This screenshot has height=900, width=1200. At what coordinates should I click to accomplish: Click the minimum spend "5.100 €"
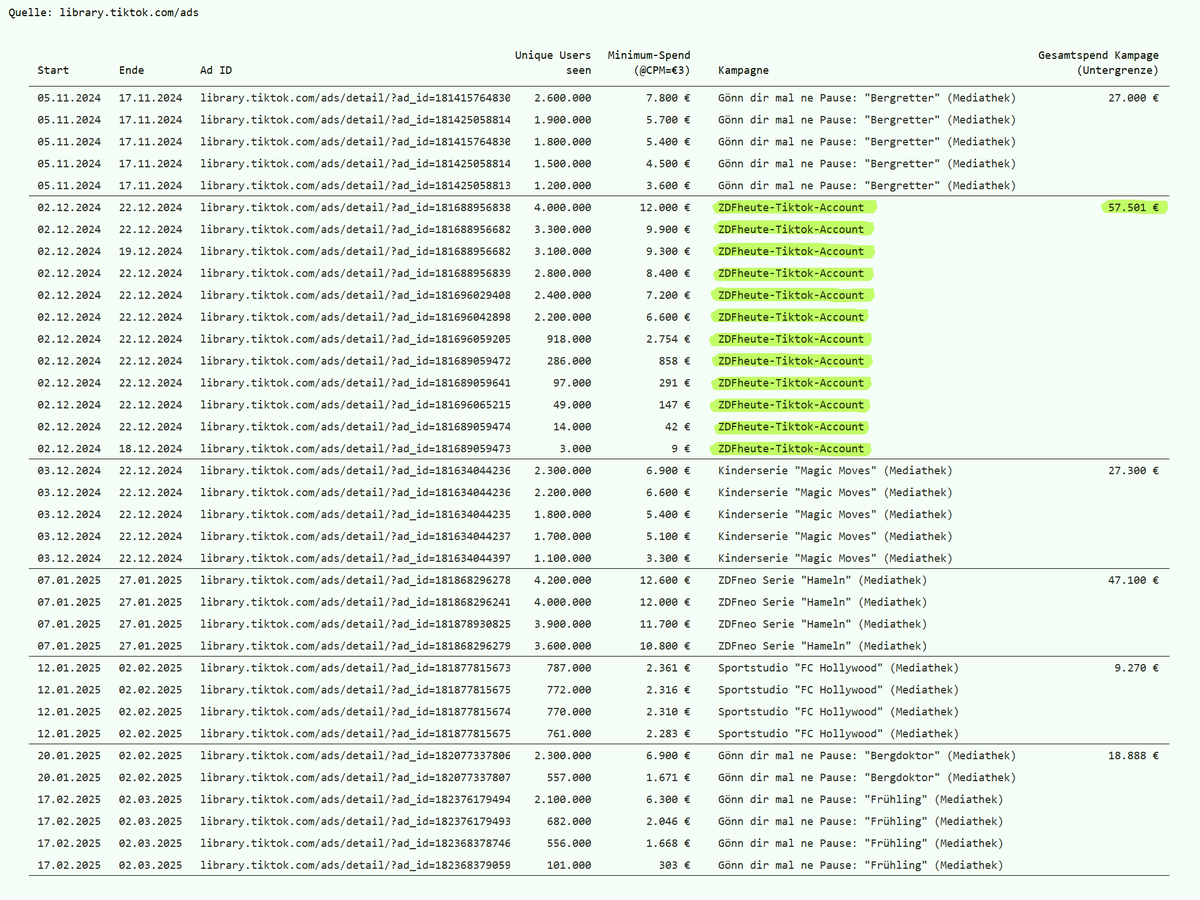(x=668, y=537)
